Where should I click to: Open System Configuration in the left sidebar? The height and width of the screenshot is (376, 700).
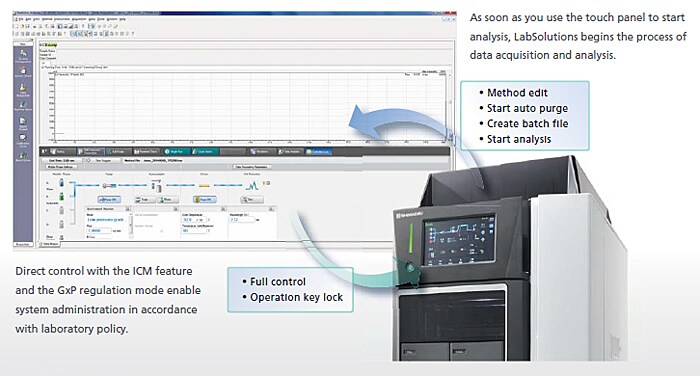pyautogui.click(x=23, y=56)
